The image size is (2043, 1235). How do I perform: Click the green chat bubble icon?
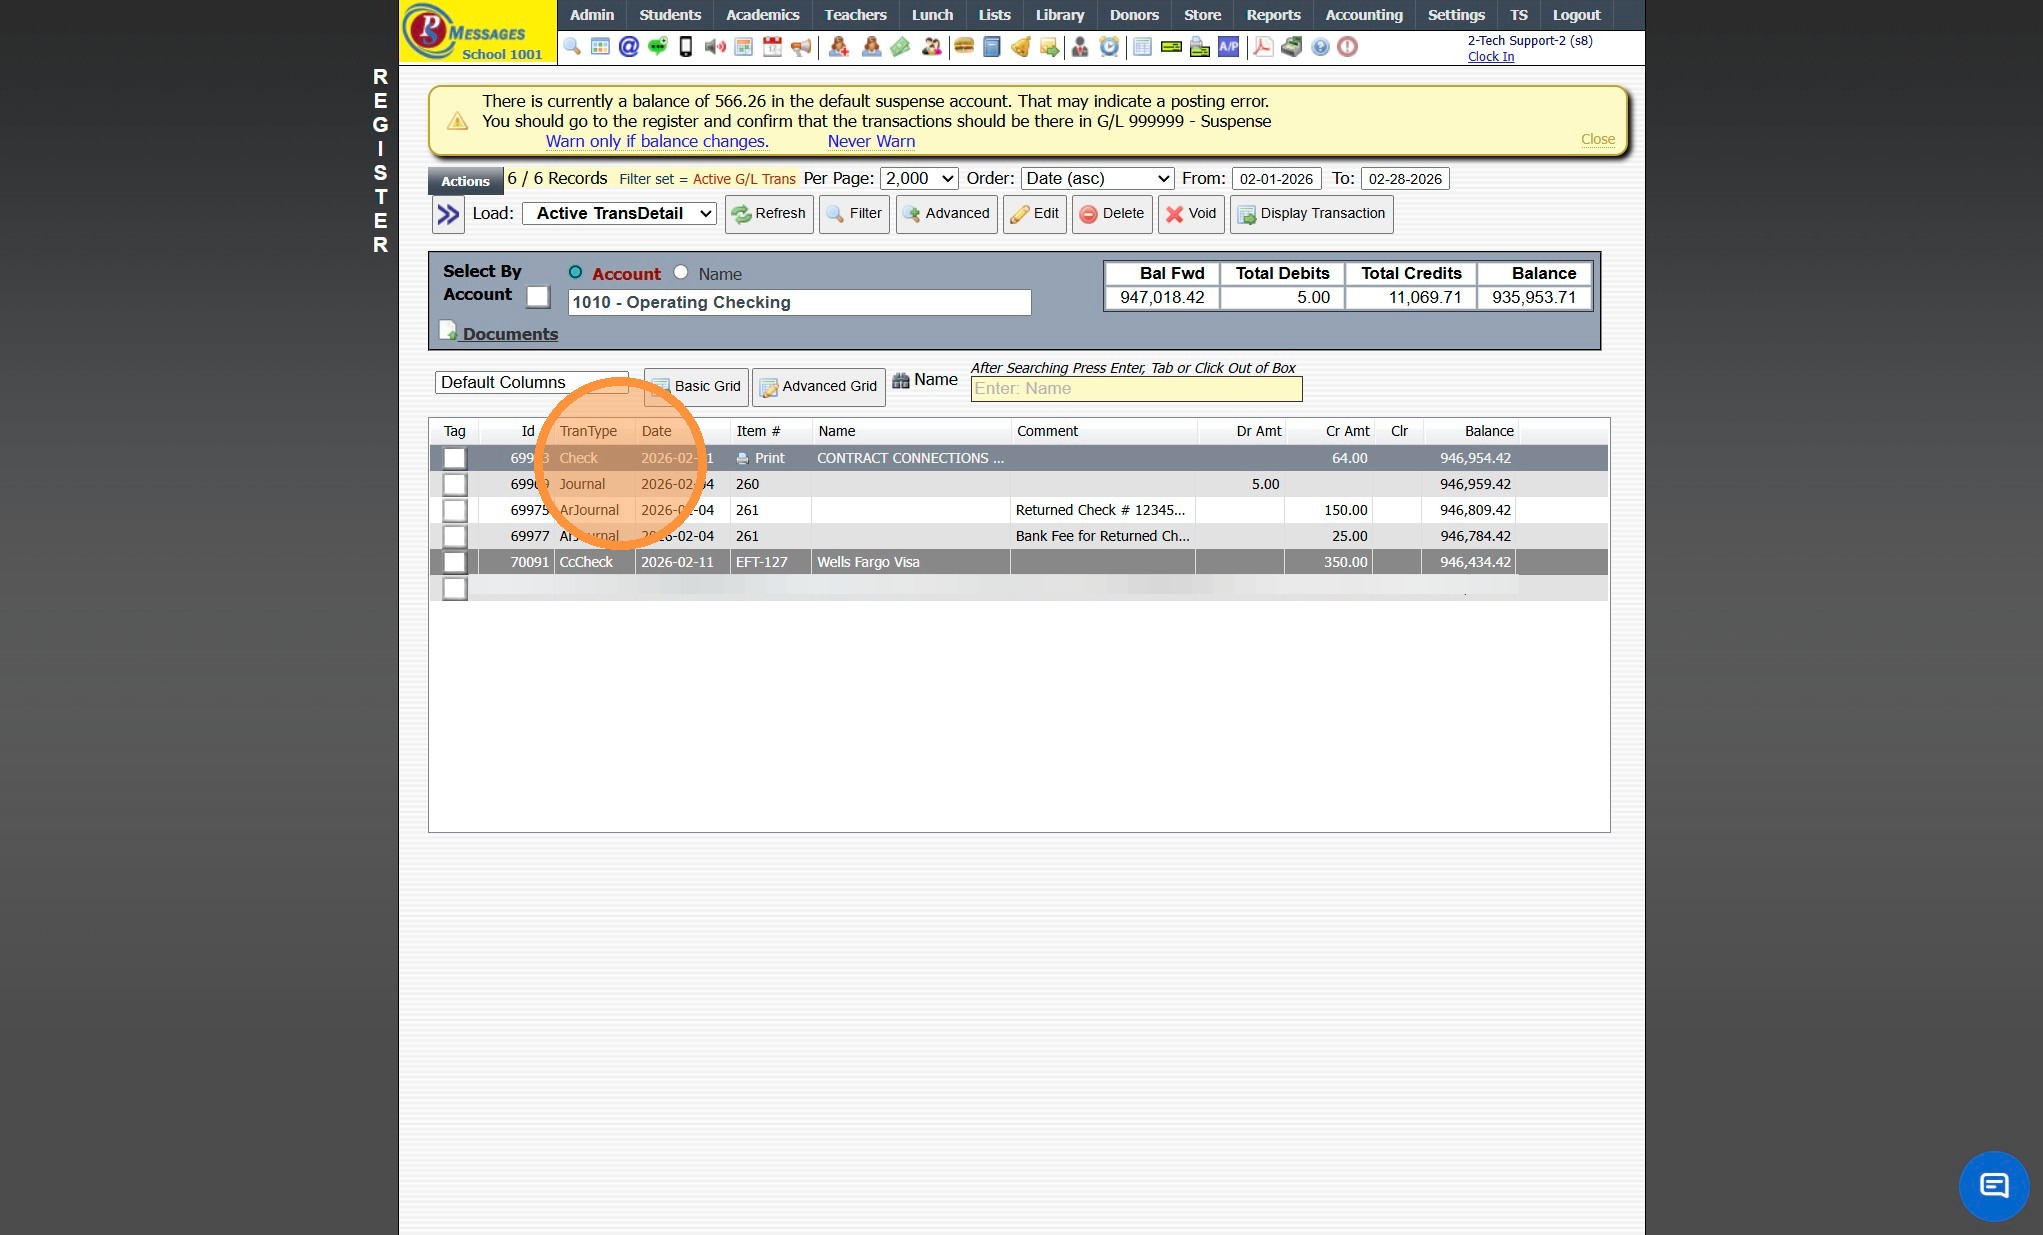(x=657, y=47)
